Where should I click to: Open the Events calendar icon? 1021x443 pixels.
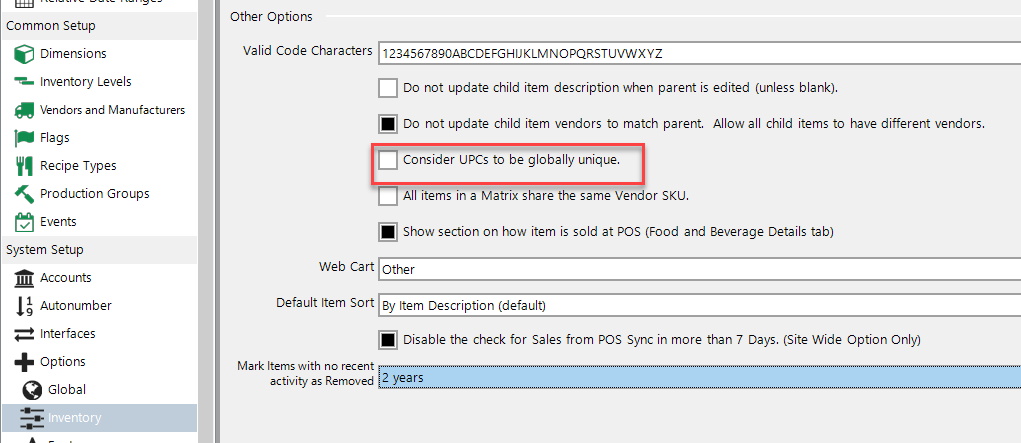click(x=24, y=222)
